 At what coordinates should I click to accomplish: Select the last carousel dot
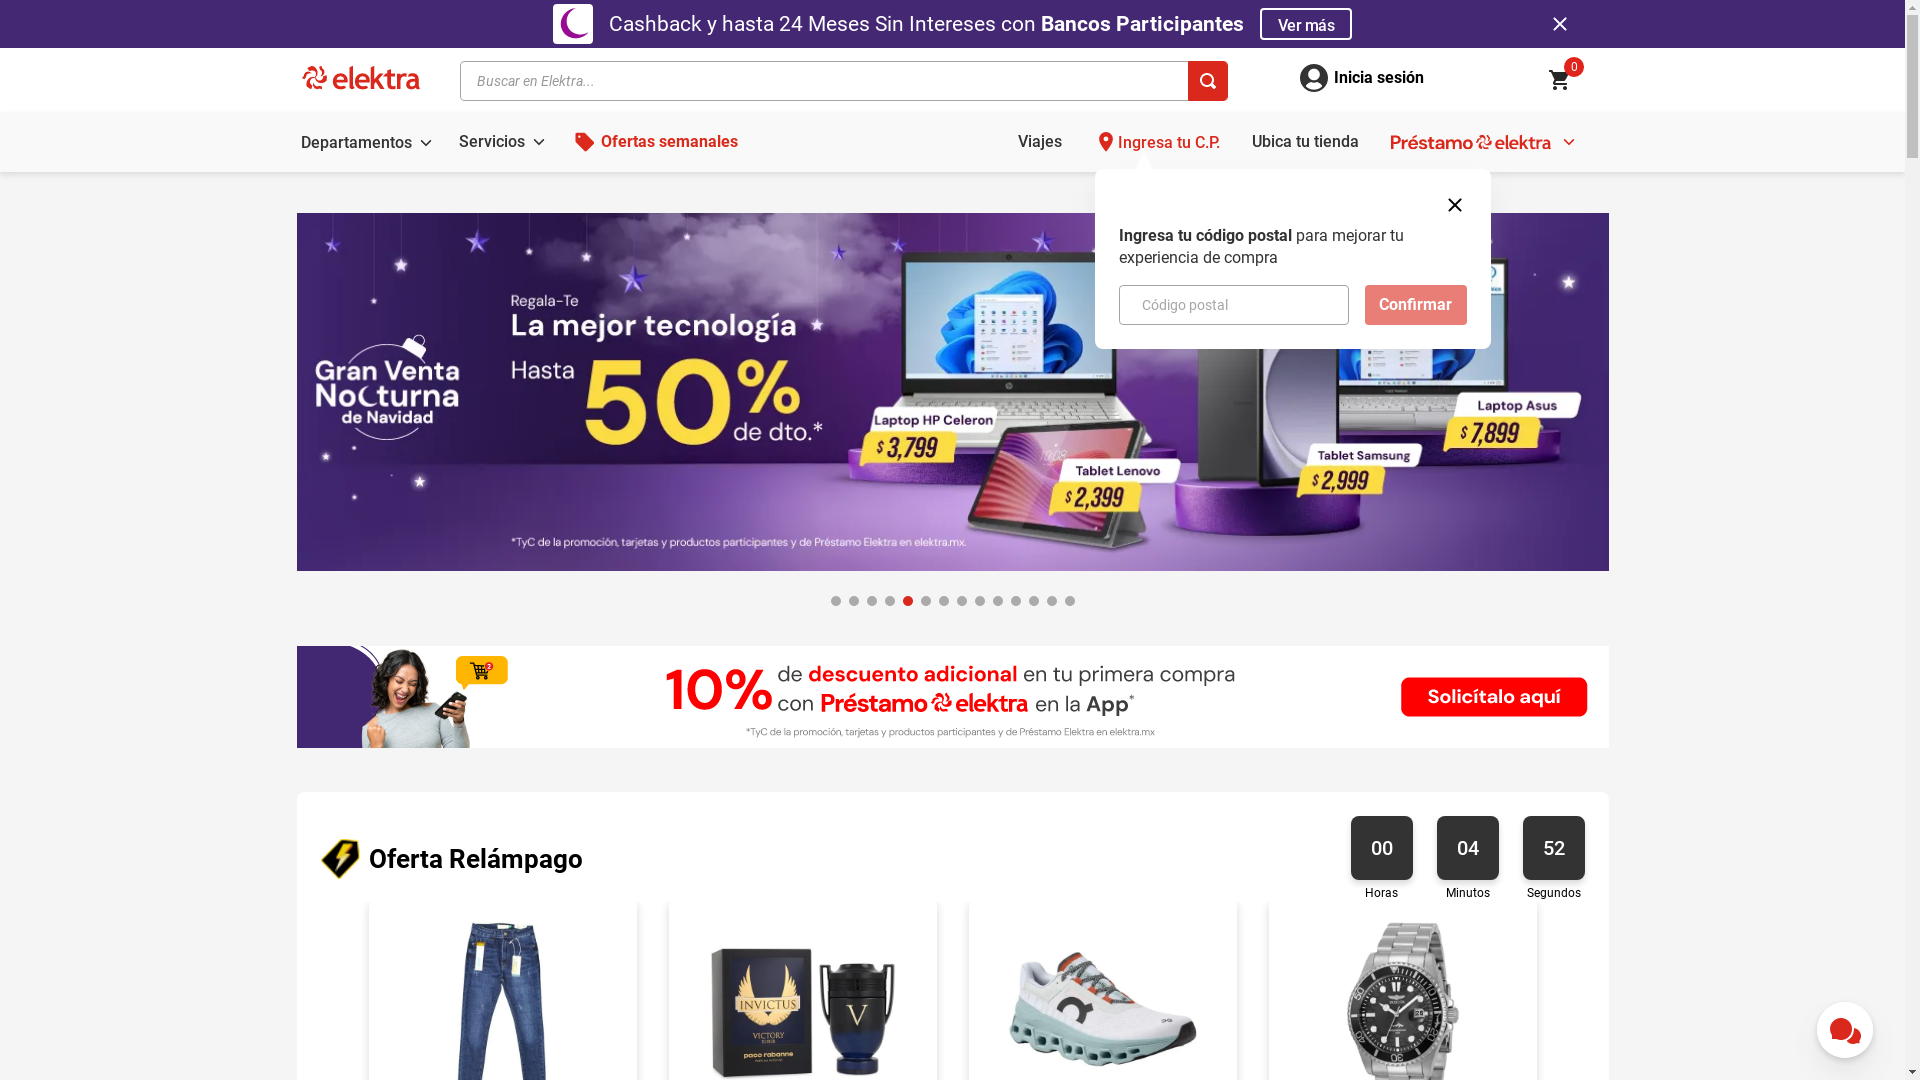point(1070,601)
